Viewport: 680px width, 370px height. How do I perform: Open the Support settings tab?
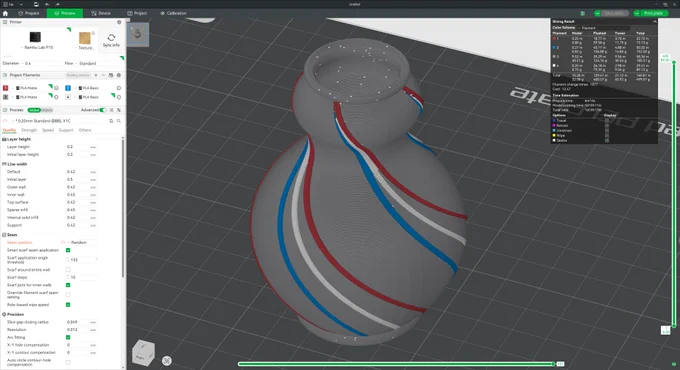[x=66, y=130]
